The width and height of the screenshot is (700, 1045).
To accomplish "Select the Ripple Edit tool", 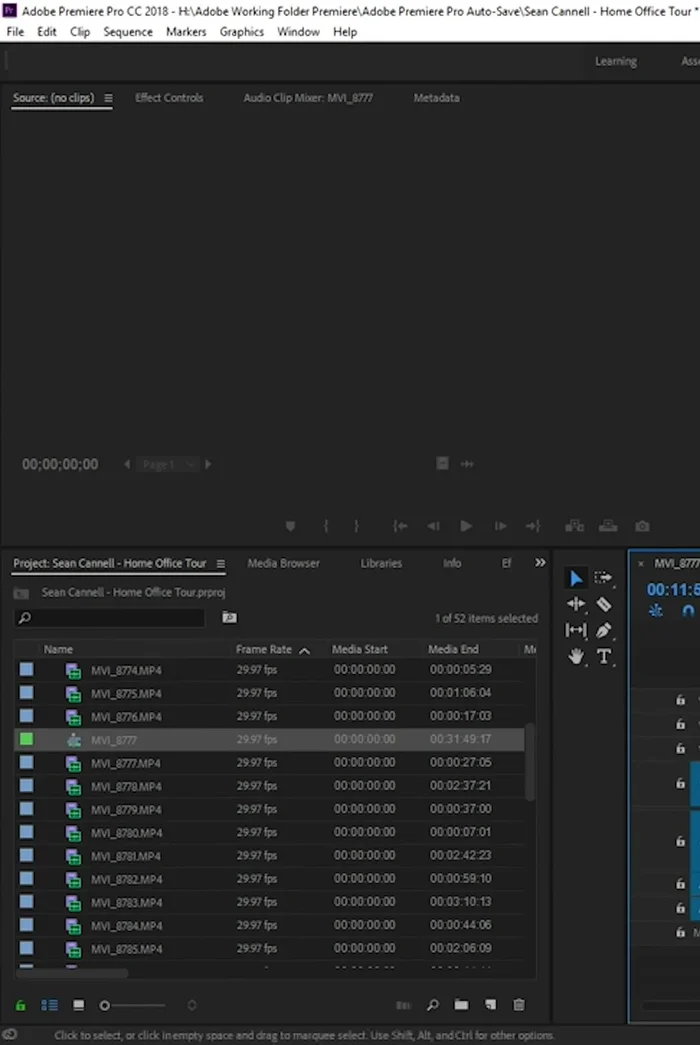I will [x=576, y=604].
